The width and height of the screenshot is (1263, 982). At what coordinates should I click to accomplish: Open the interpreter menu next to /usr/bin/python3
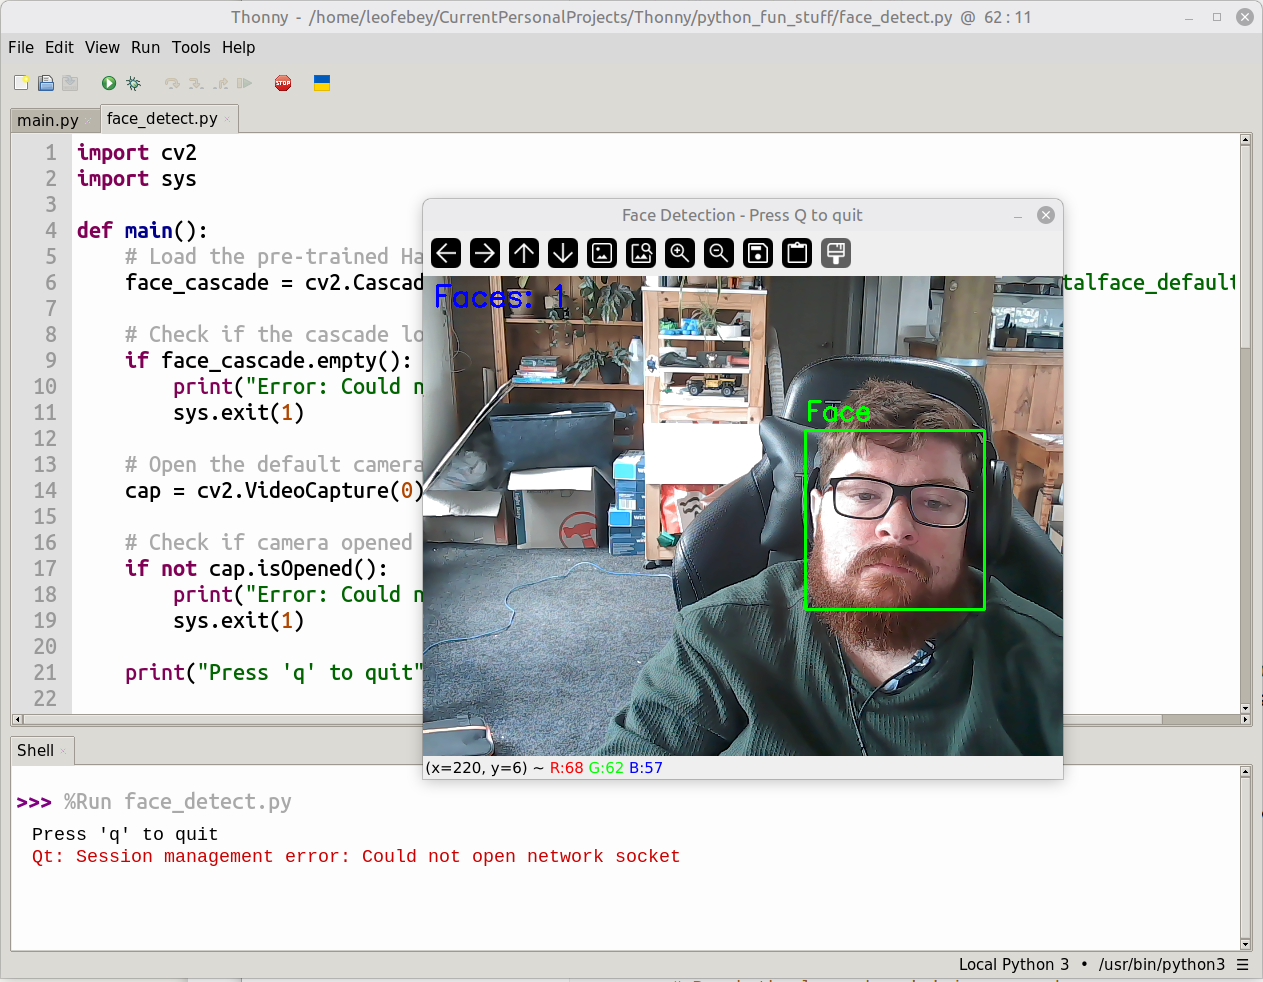click(x=1243, y=965)
